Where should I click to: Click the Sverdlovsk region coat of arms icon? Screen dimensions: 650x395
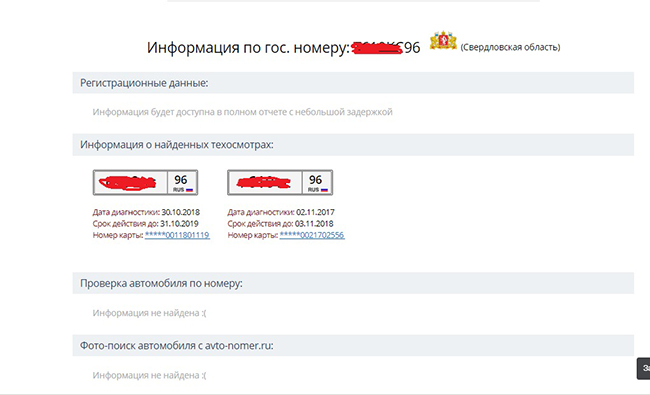click(x=443, y=41)
